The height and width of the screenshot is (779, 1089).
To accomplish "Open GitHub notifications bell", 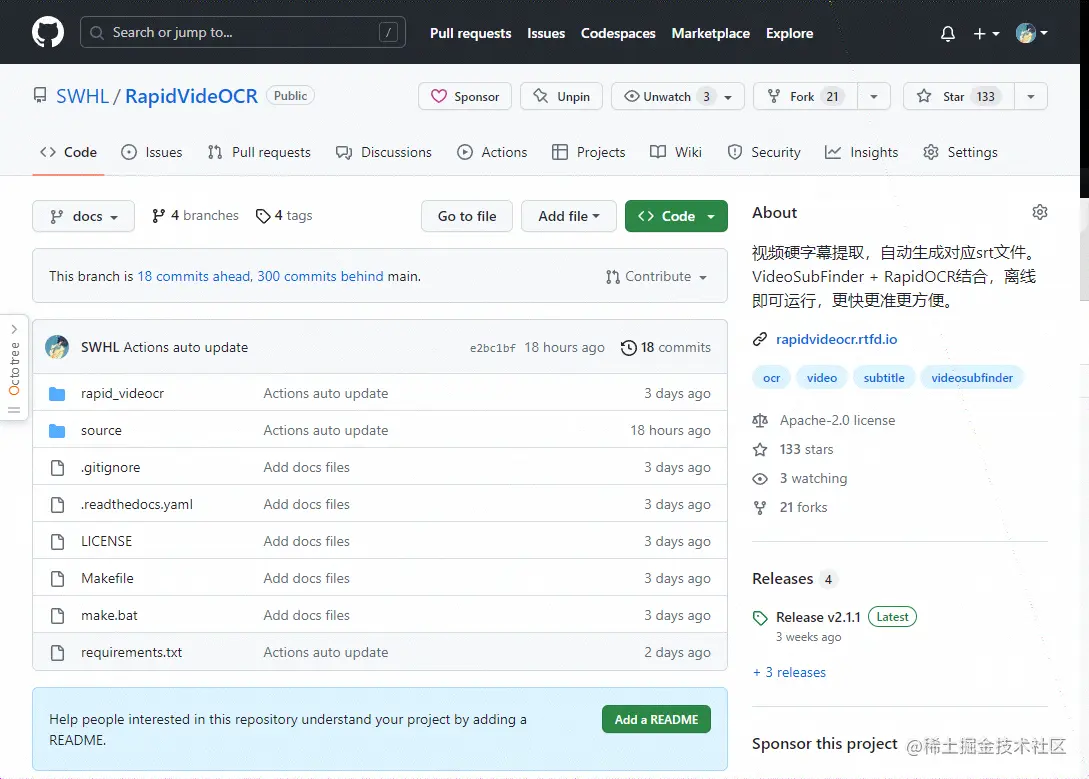I will (947, 33).
